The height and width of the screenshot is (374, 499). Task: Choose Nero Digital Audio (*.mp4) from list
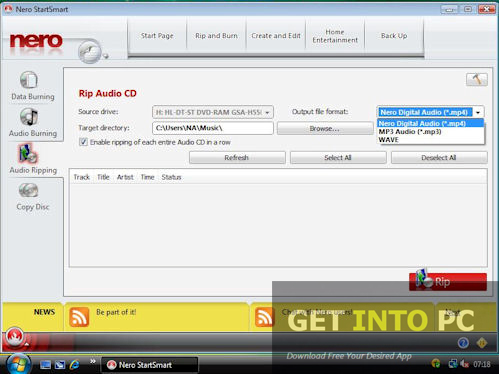pos(430,123)
